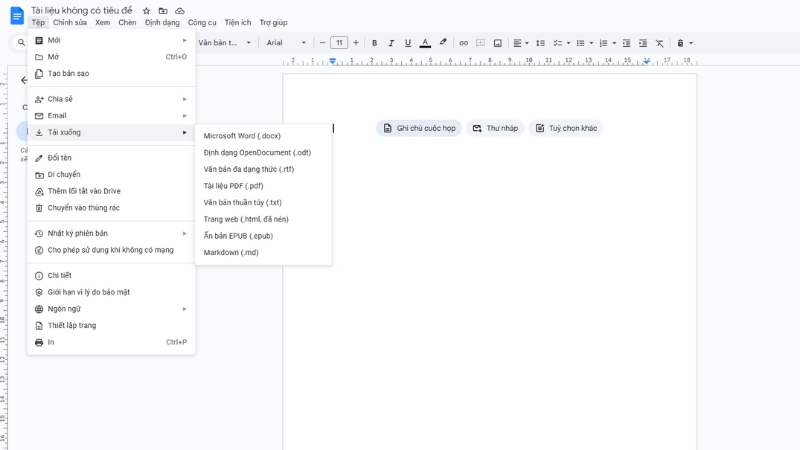Click the clear formatting icon

tap(660, 43)
